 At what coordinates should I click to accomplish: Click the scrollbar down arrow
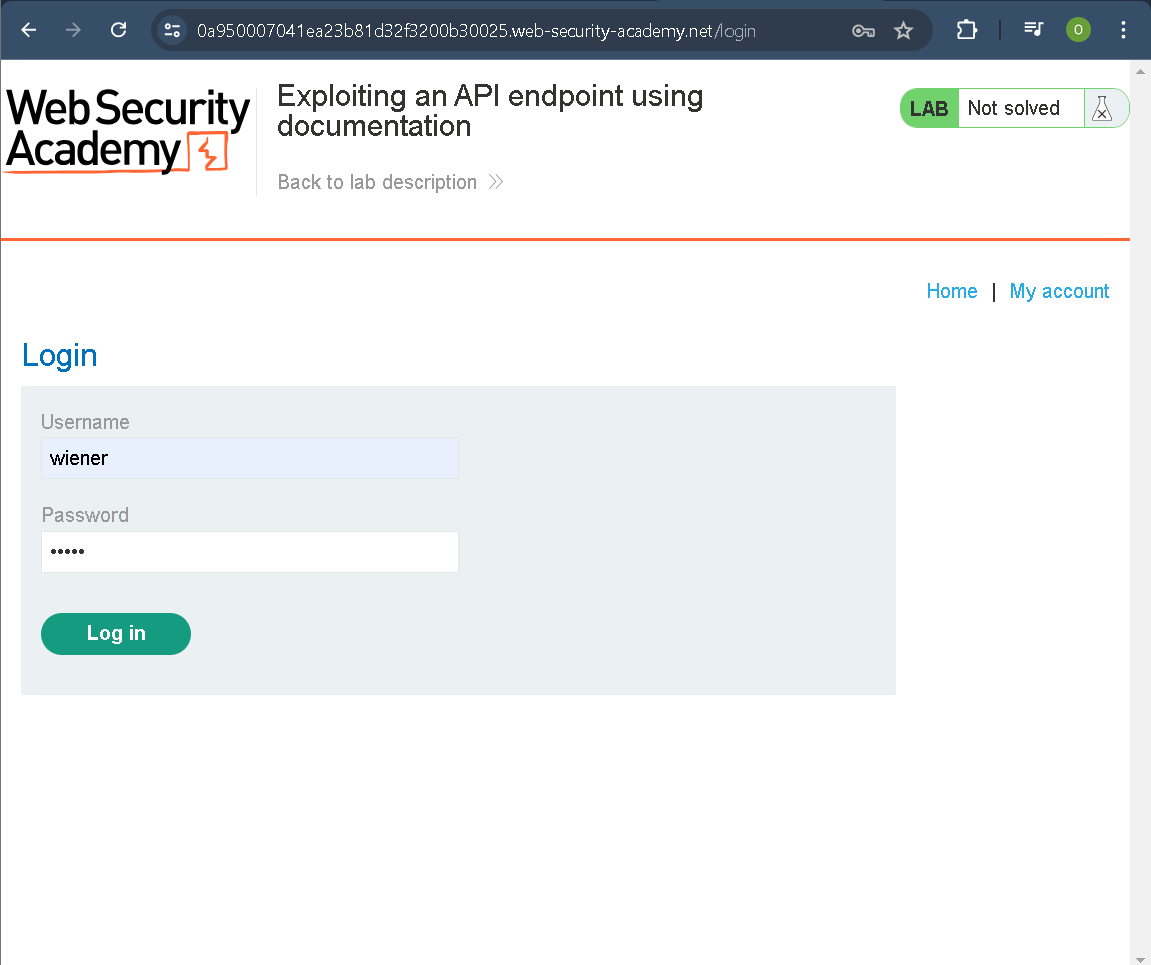pyautogui.click(x=1140, y=957)
